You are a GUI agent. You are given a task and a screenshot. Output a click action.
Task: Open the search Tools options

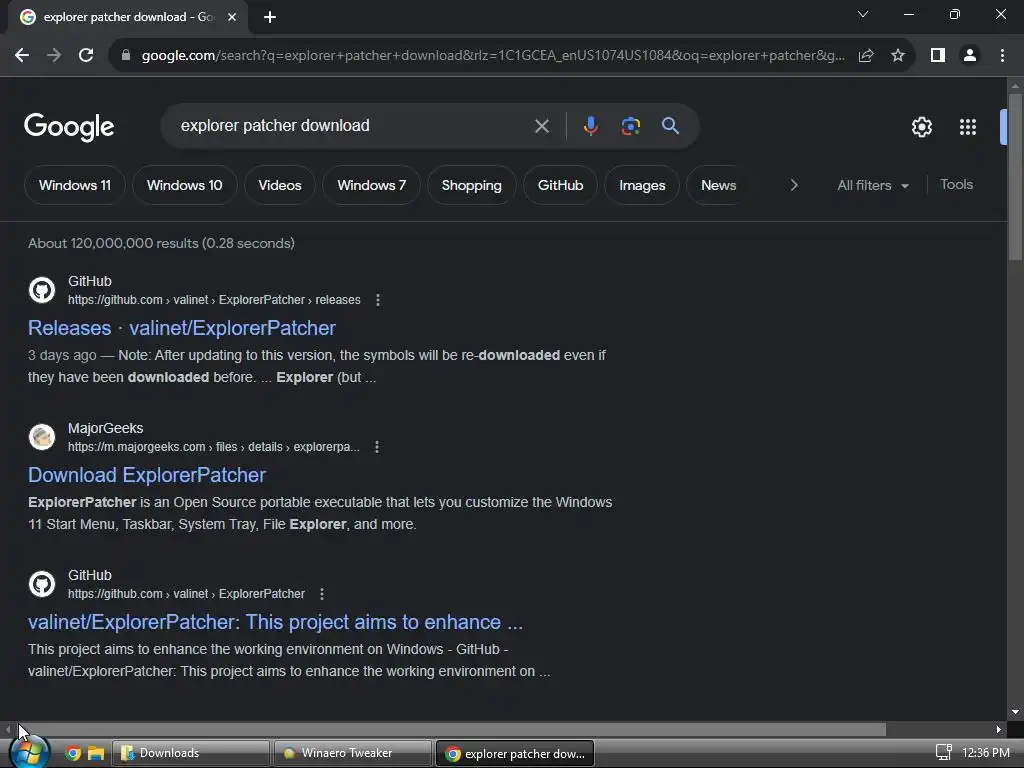click(x=956, y=185)
